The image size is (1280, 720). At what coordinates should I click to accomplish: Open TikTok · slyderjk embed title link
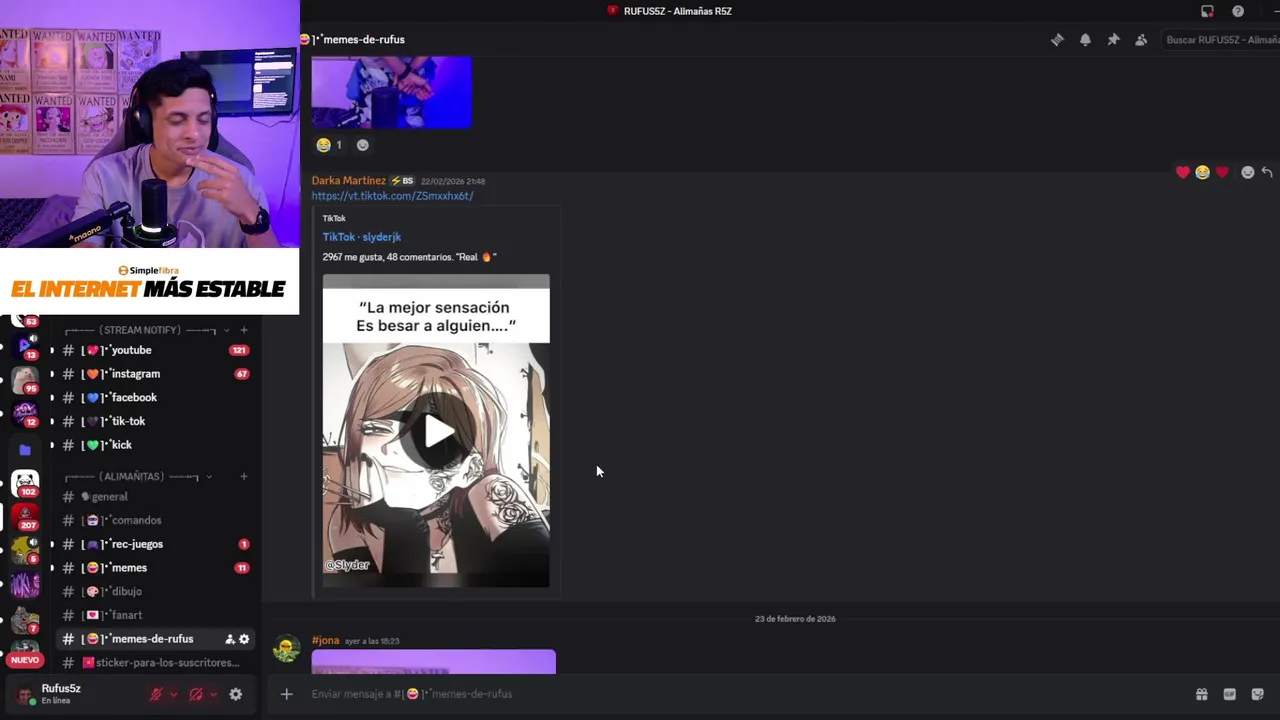point(361,237)
